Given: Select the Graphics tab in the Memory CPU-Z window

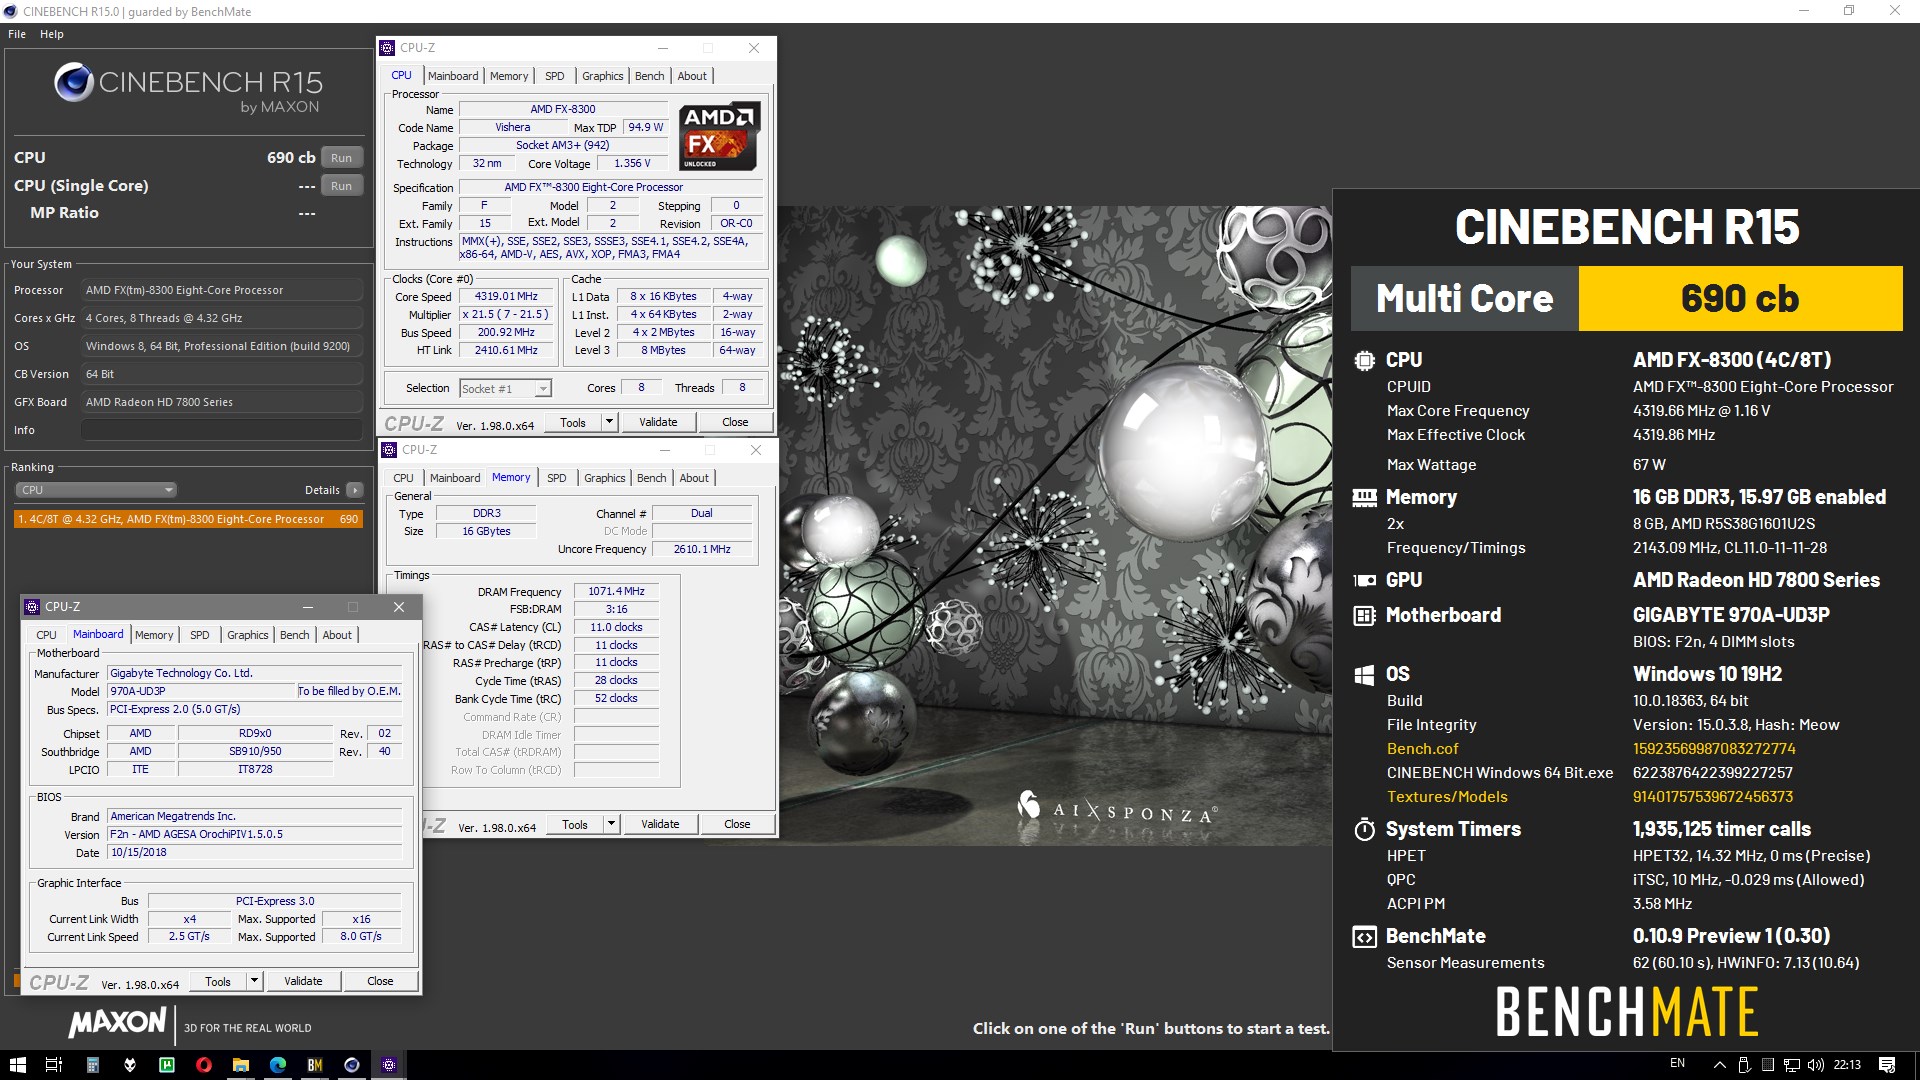Looking at the screenshot, I should tap(605, 478).
